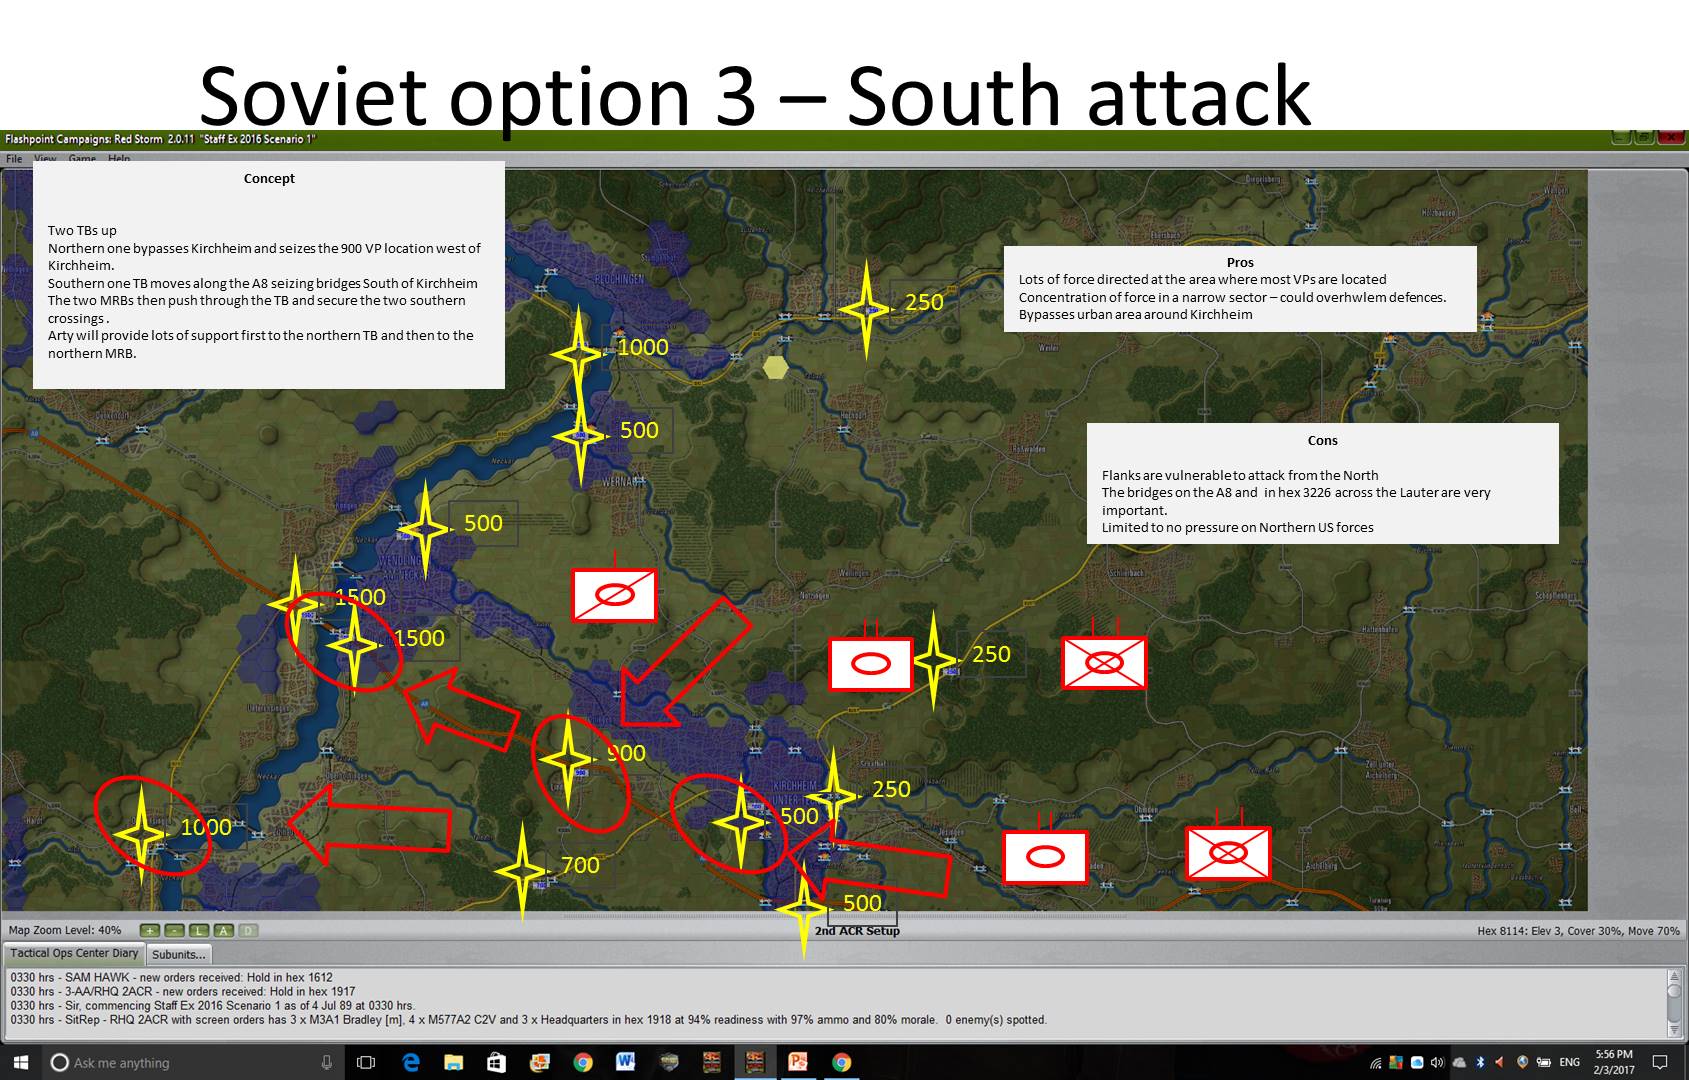
Task: Open the volume speaker tray icon
Action: coord(1437,1062)
